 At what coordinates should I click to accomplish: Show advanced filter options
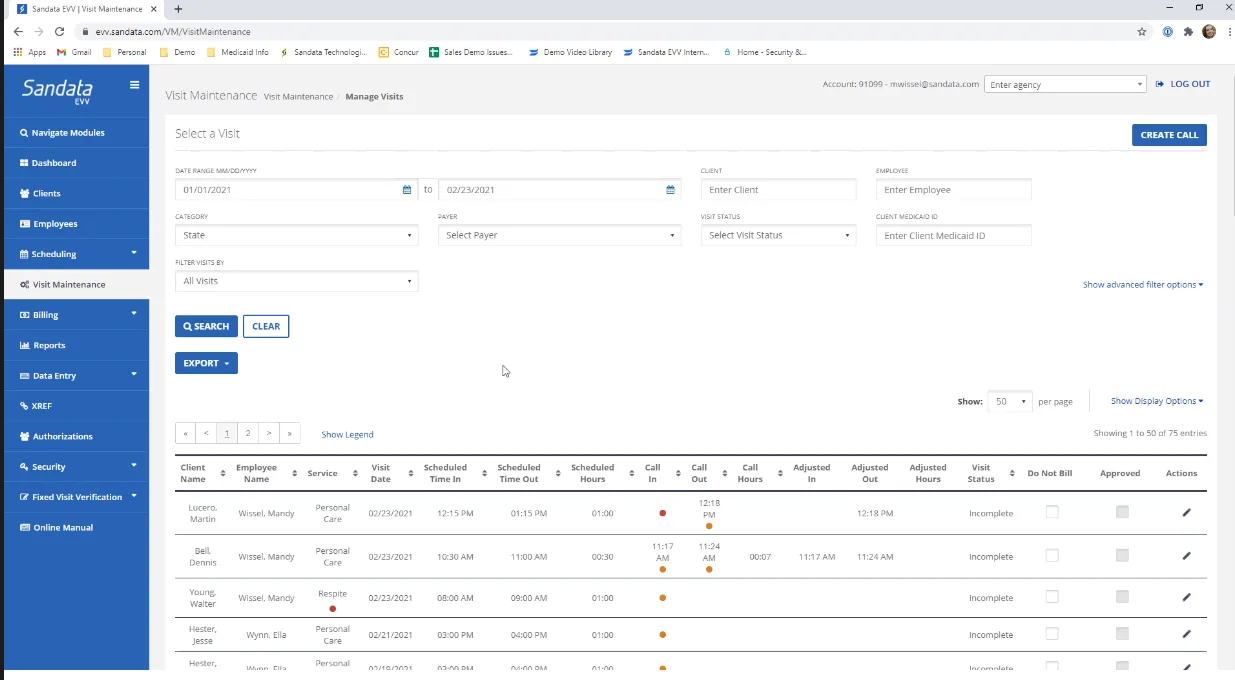1142,284
